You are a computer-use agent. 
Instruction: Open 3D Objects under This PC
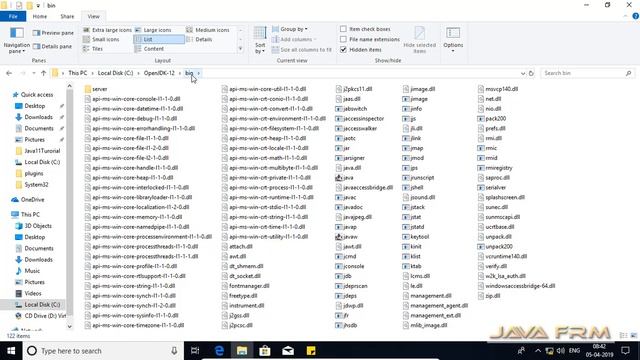click(x=33, y=226)
